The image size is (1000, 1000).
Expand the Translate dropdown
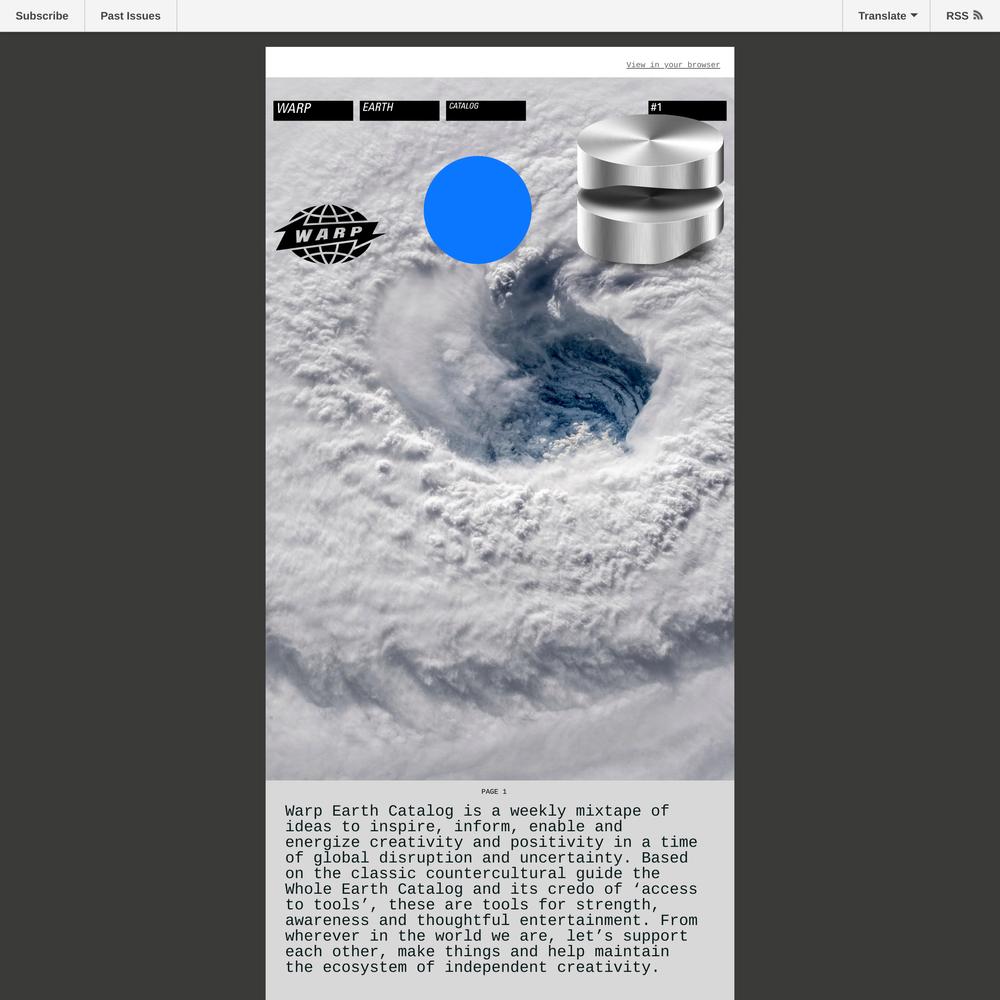886,16
